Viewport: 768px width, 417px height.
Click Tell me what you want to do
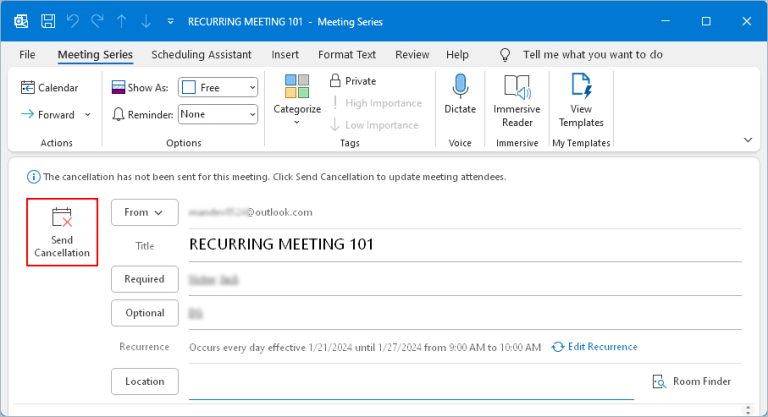[x=593, y=54]
